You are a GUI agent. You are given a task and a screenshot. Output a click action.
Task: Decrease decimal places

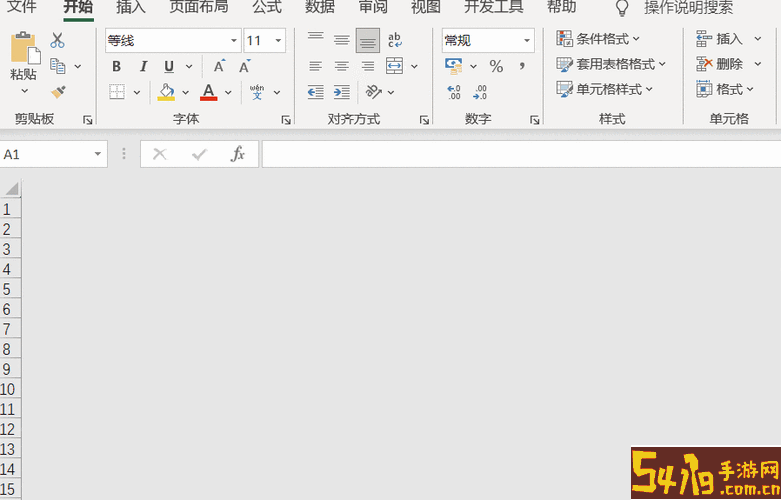tap(481, 92)
